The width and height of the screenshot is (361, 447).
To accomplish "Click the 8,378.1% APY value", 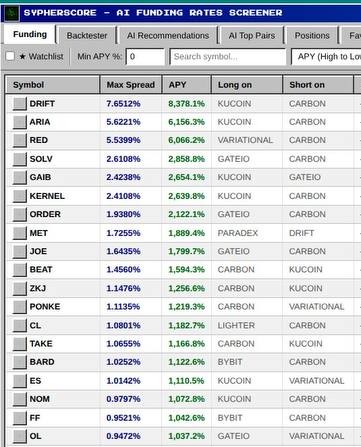I will (186, 104).
